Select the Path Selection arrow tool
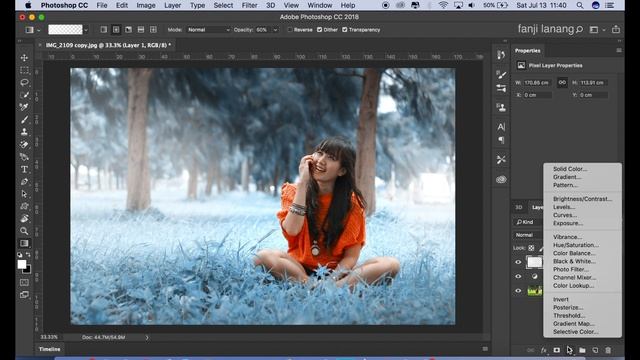Viewport: 640px width, 360px height. pyautogui.click(x=24, y=194)
